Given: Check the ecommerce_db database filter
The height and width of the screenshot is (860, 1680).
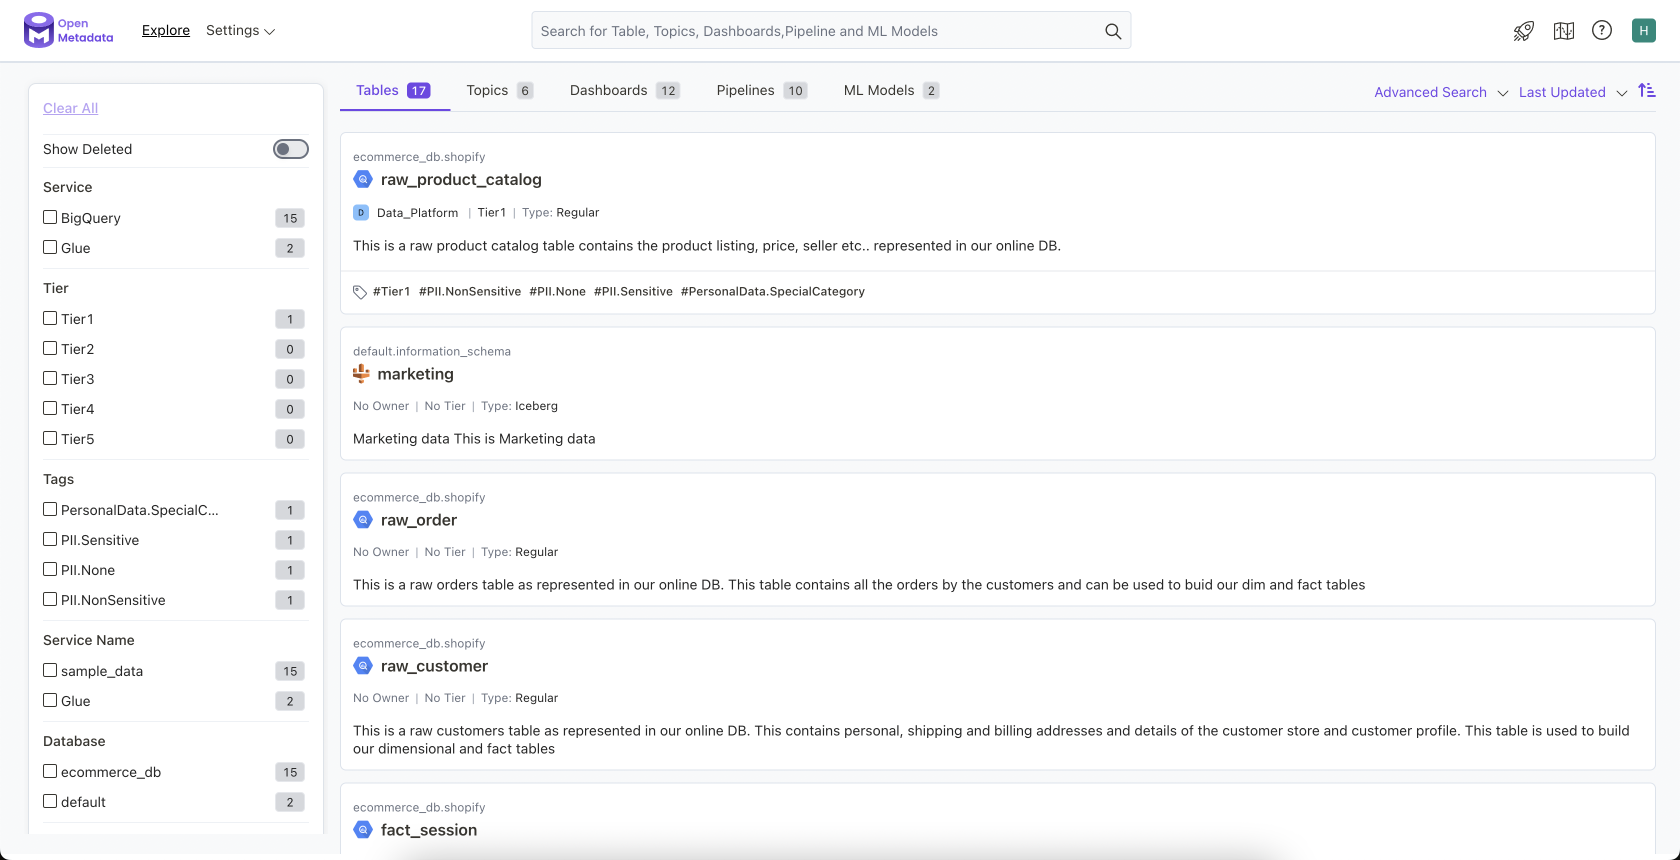Looking at the screenshot, I should pos(50,771).
